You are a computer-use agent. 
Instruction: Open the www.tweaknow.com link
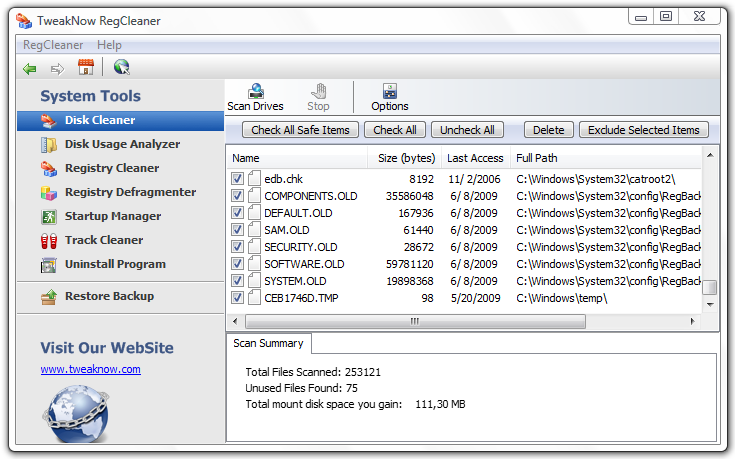[x=90, y=369]
